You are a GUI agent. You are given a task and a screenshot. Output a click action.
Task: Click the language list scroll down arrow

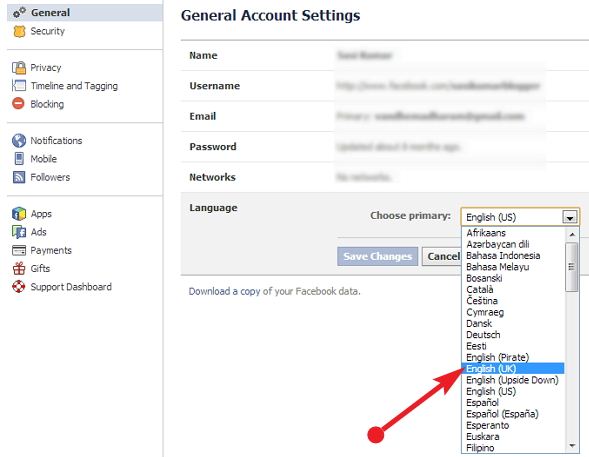pyautogui.click(x=572, y=446)
